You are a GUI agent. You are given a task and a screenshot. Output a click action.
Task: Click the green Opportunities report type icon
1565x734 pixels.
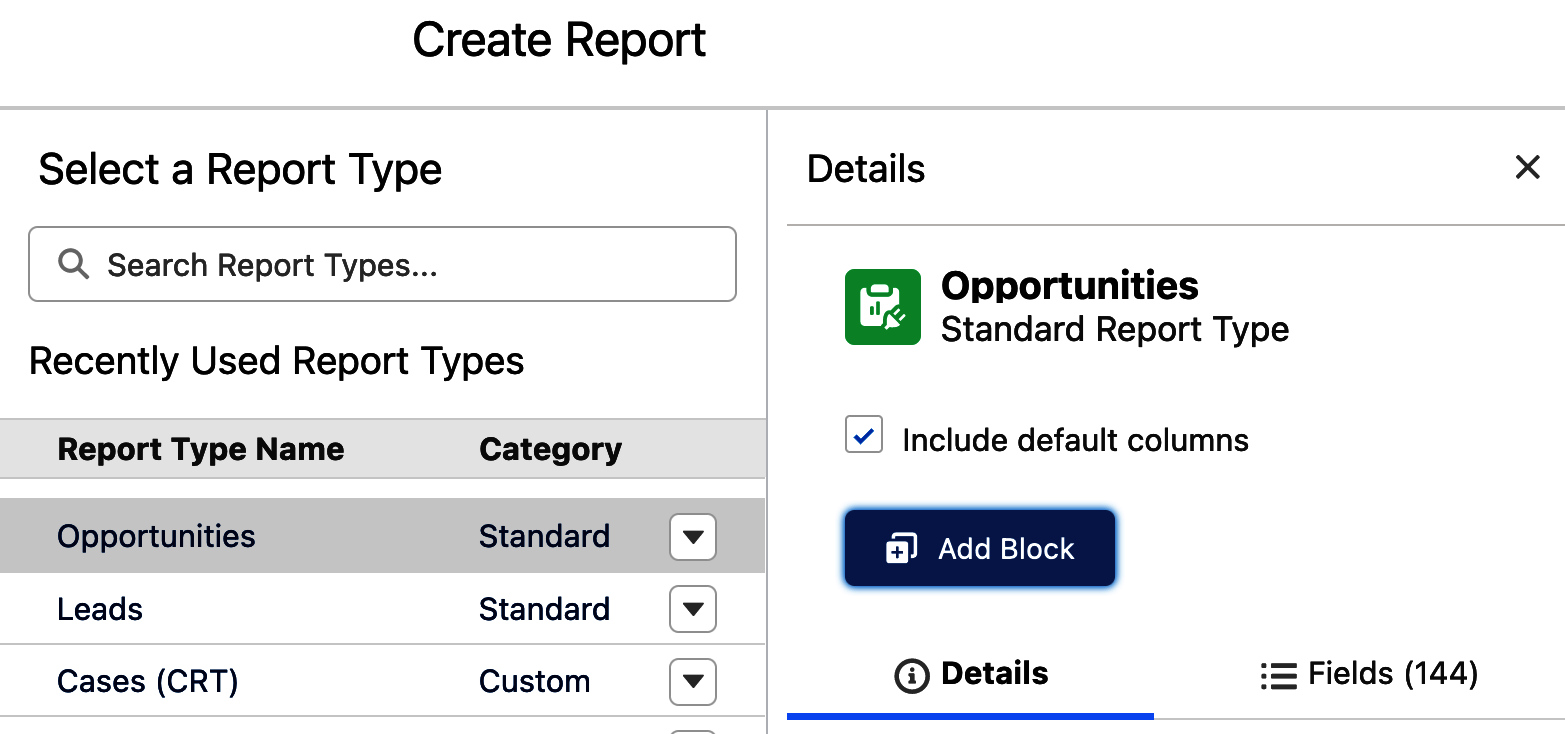click(882, 307)
